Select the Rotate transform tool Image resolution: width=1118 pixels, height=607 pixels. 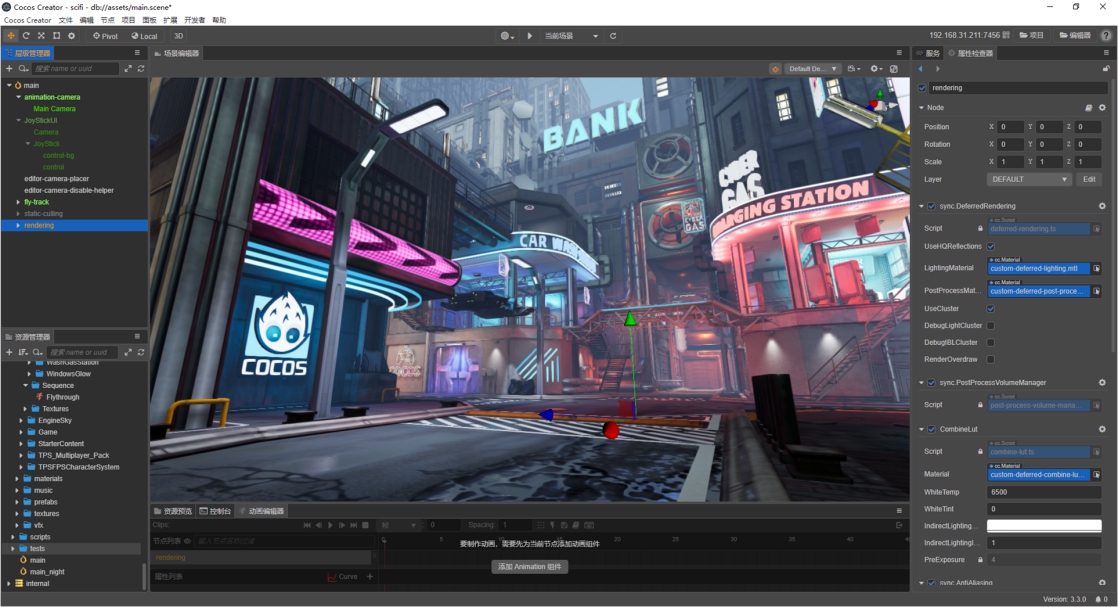[x=26, y=36]
